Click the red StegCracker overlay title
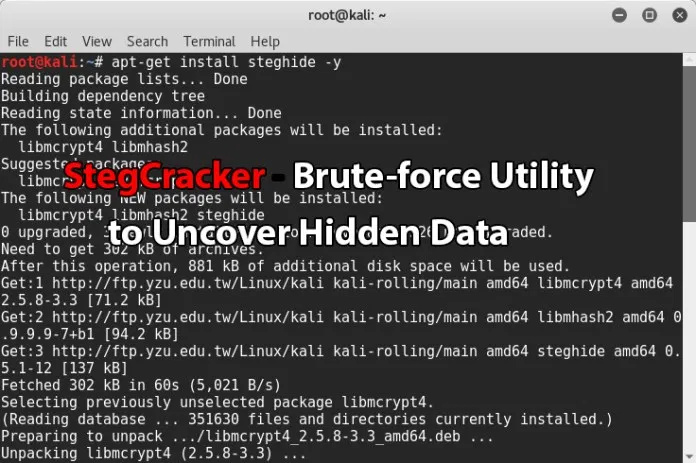 coord(165,177)
